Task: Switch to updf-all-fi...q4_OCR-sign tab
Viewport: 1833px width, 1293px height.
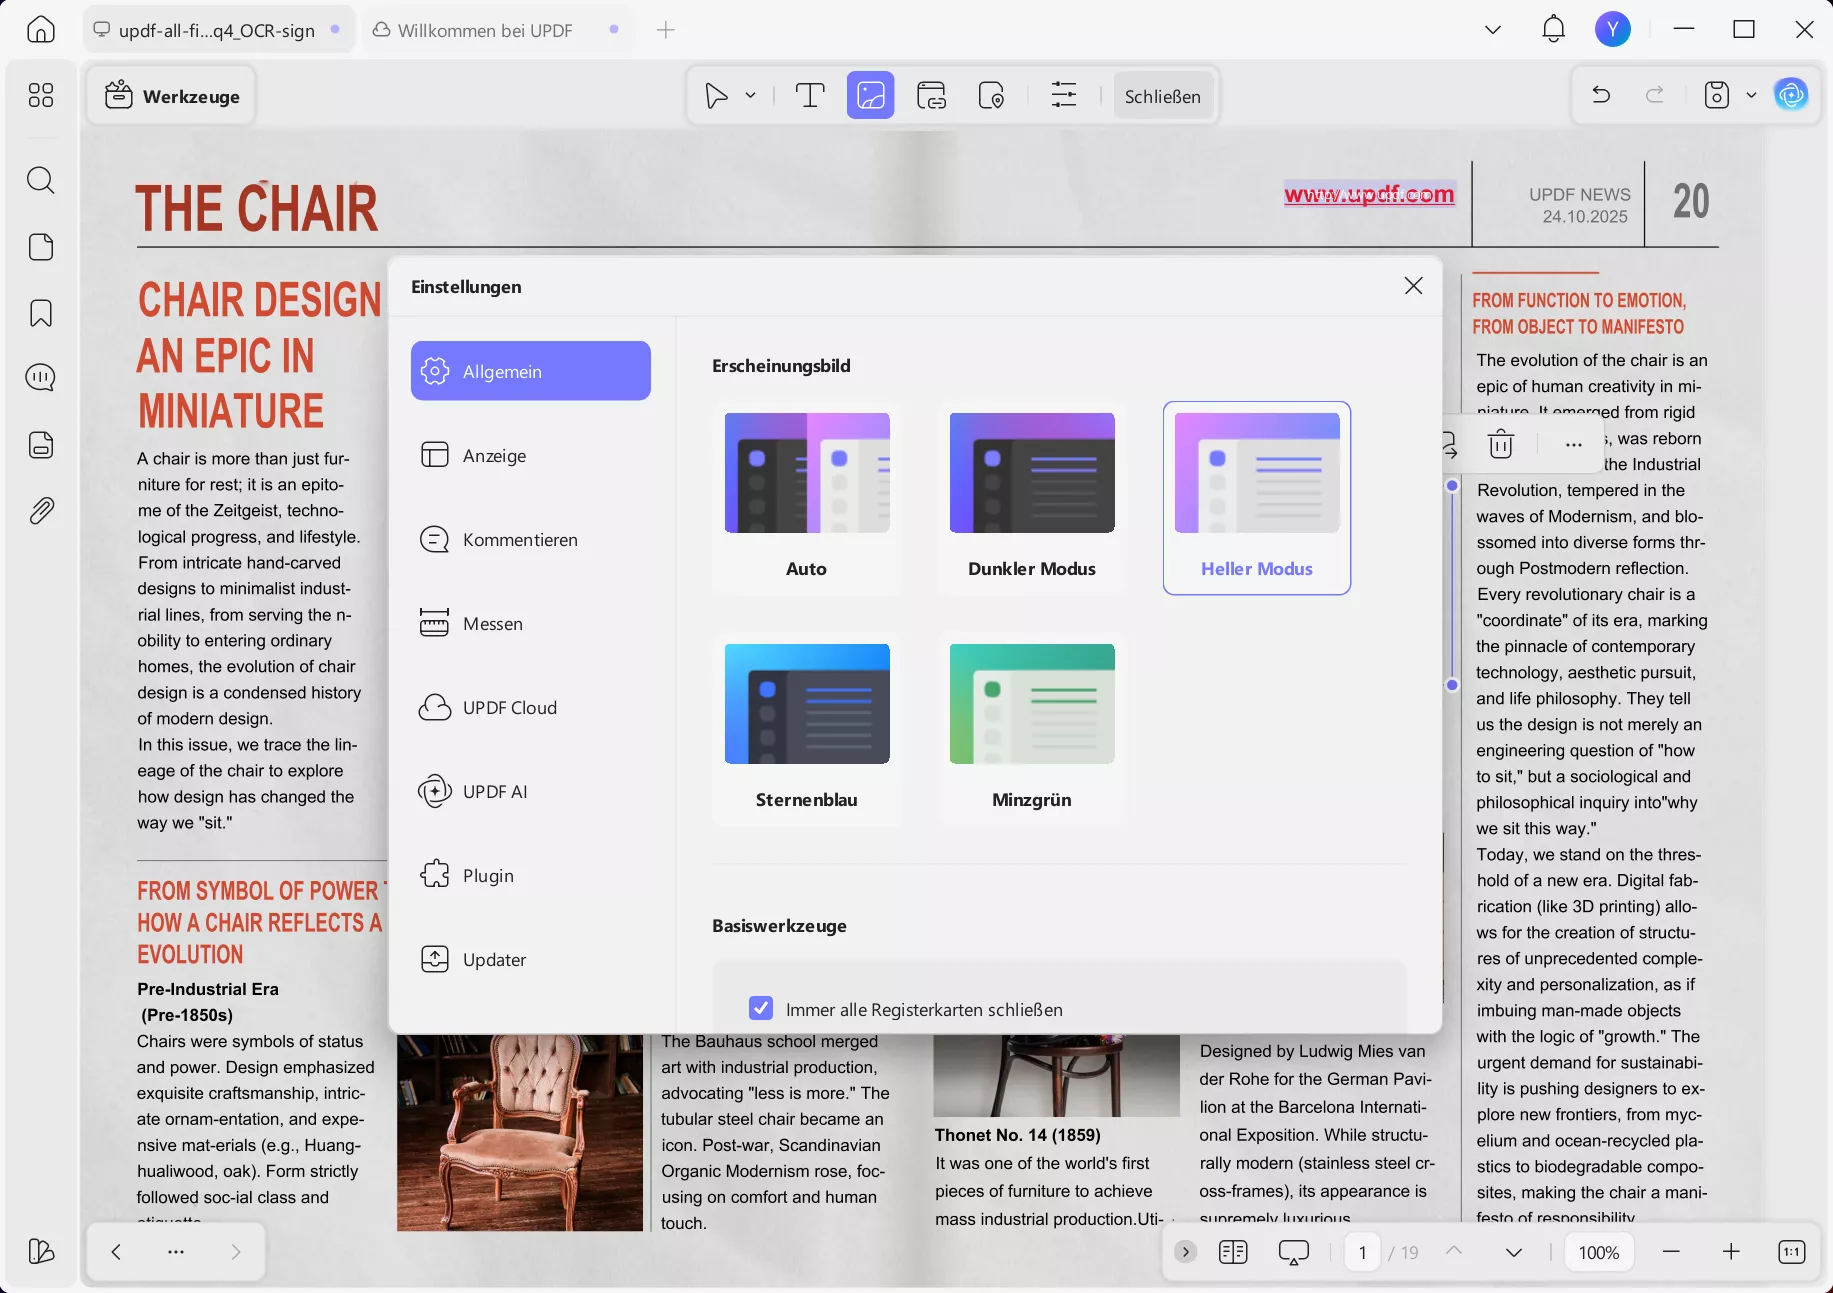Action: point(218,30)
